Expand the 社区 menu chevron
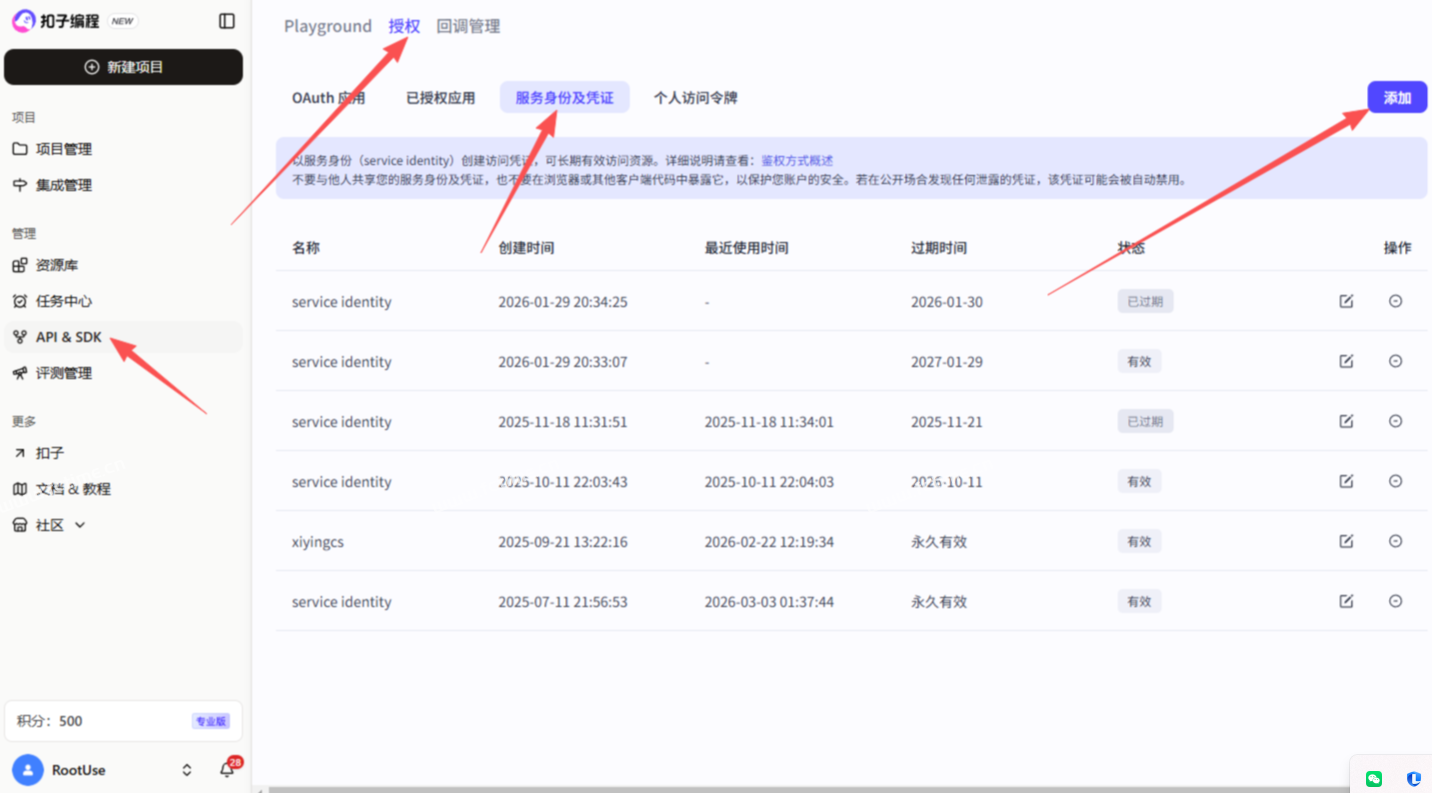 pos(81,525)
